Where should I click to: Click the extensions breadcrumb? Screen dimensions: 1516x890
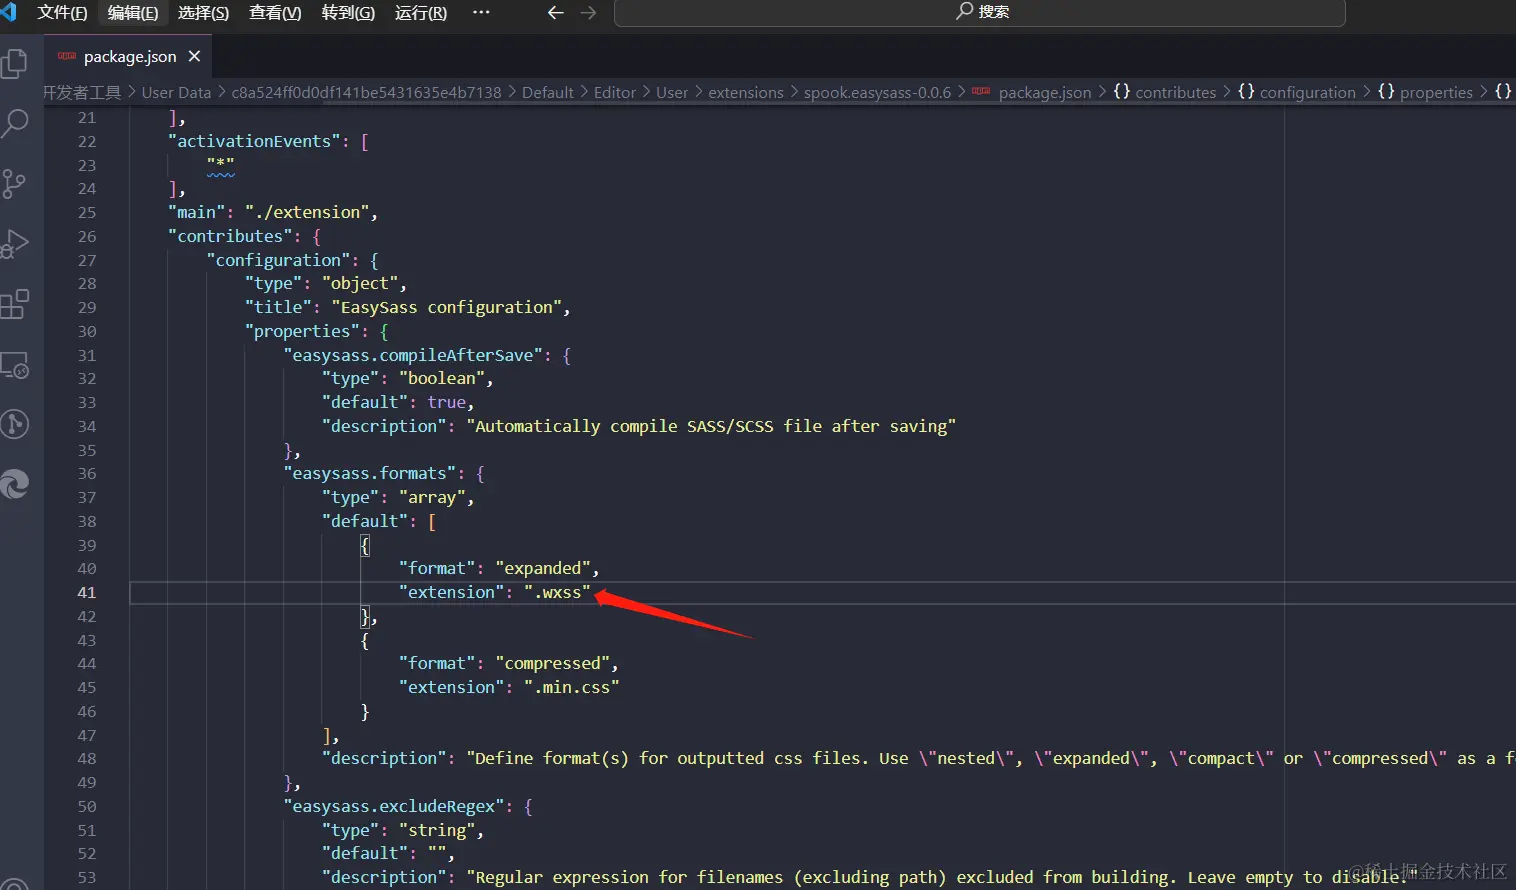(746, 92)
